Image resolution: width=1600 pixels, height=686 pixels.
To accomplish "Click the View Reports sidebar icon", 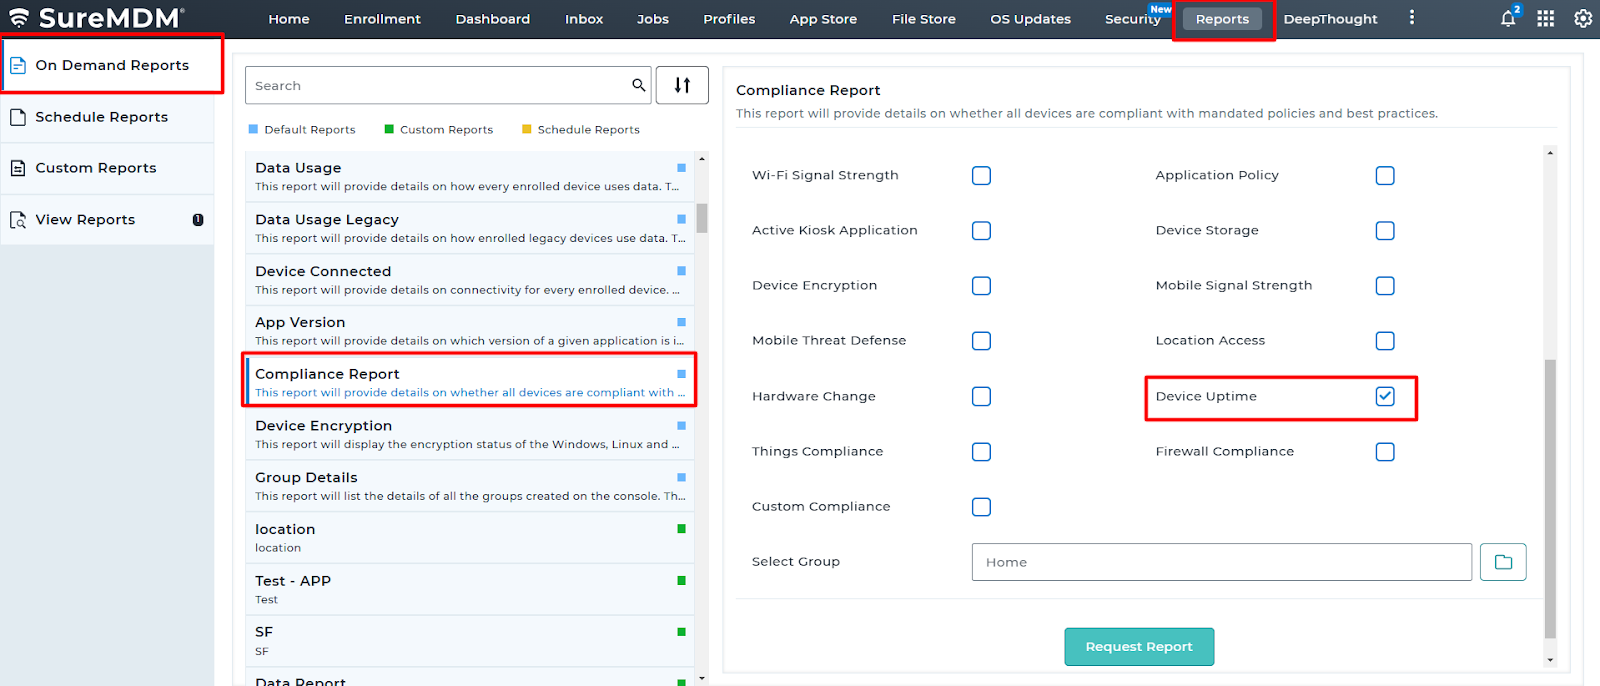I will pos(18,220).
